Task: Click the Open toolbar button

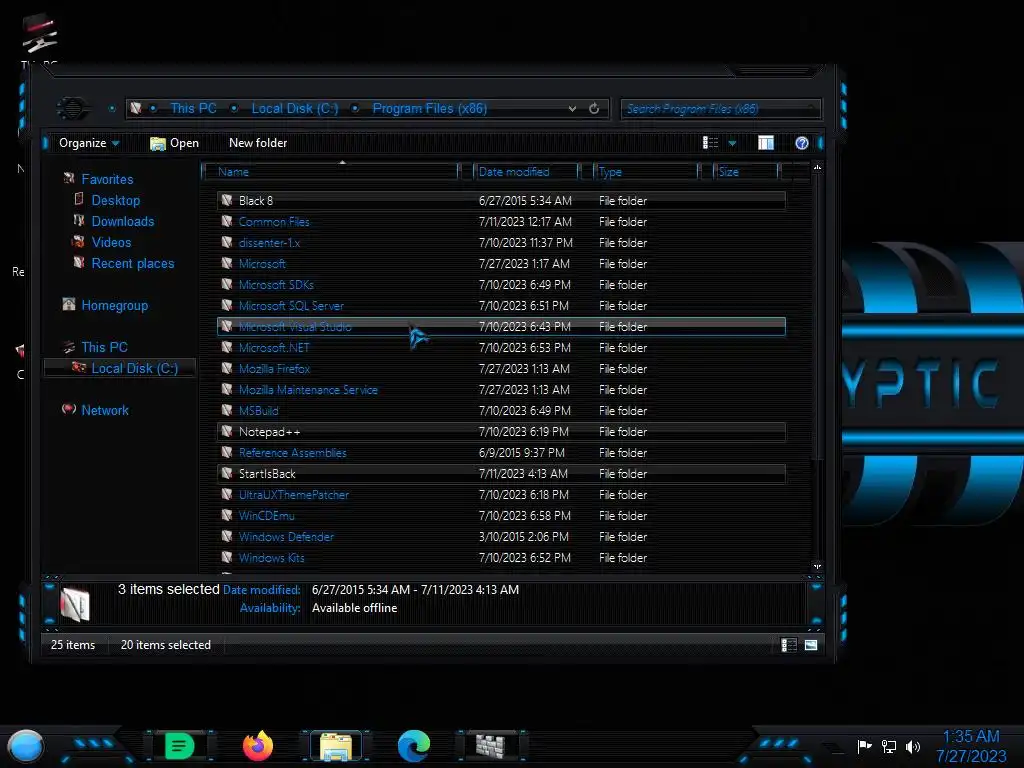Action: click(174, 143)
